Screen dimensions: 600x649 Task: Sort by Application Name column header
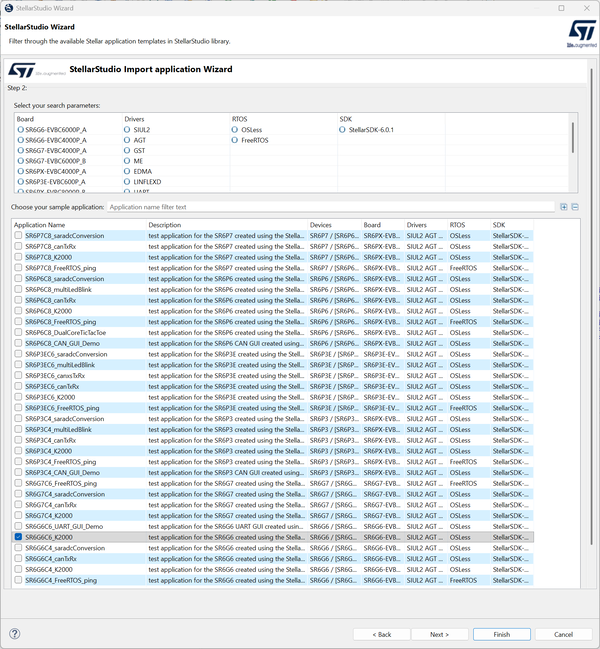[79, 225]
